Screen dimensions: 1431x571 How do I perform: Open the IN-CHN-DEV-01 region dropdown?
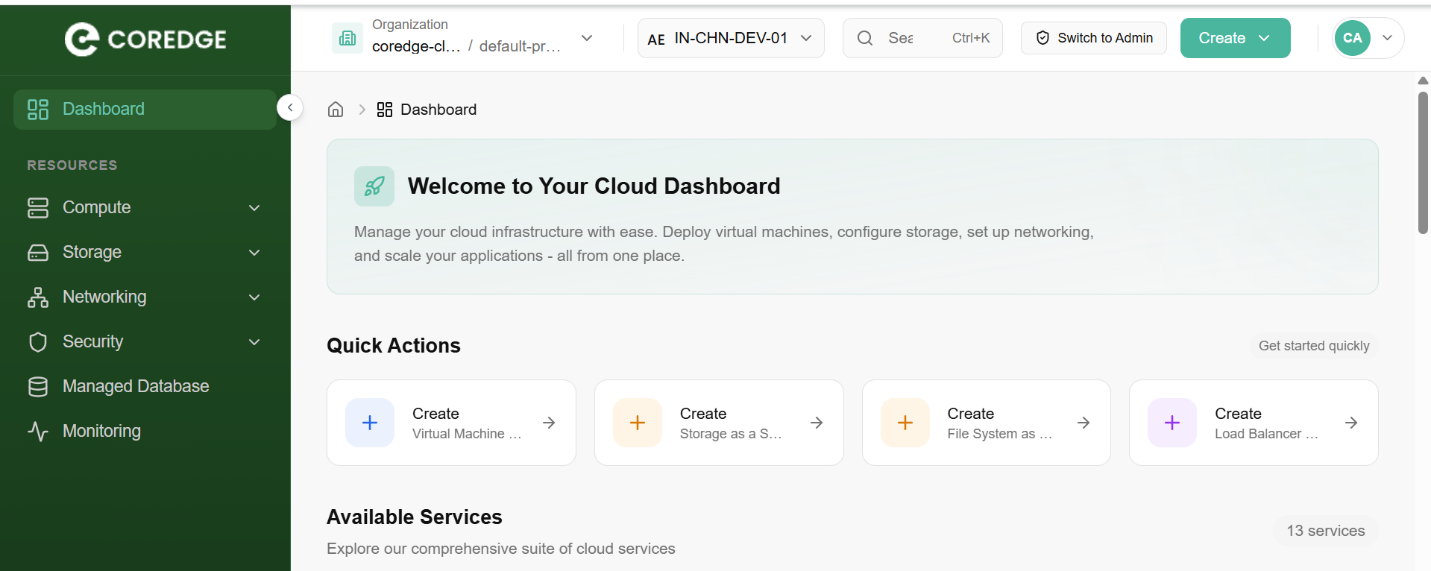point(731,38)
